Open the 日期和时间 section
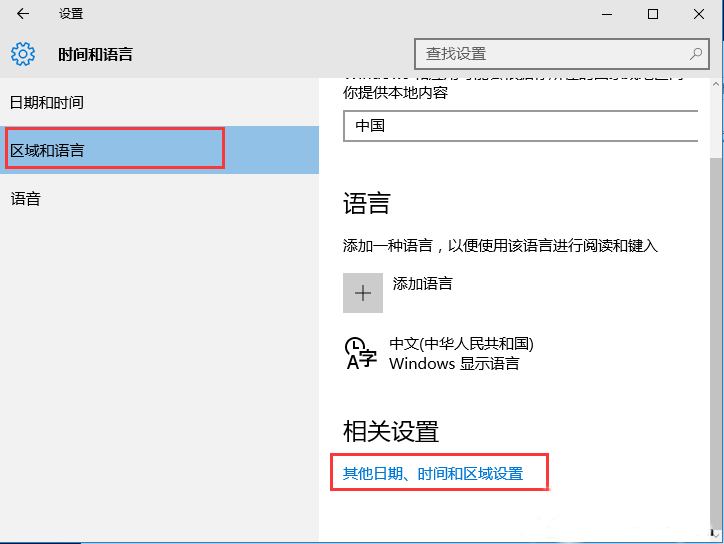 tap(47, 102)
